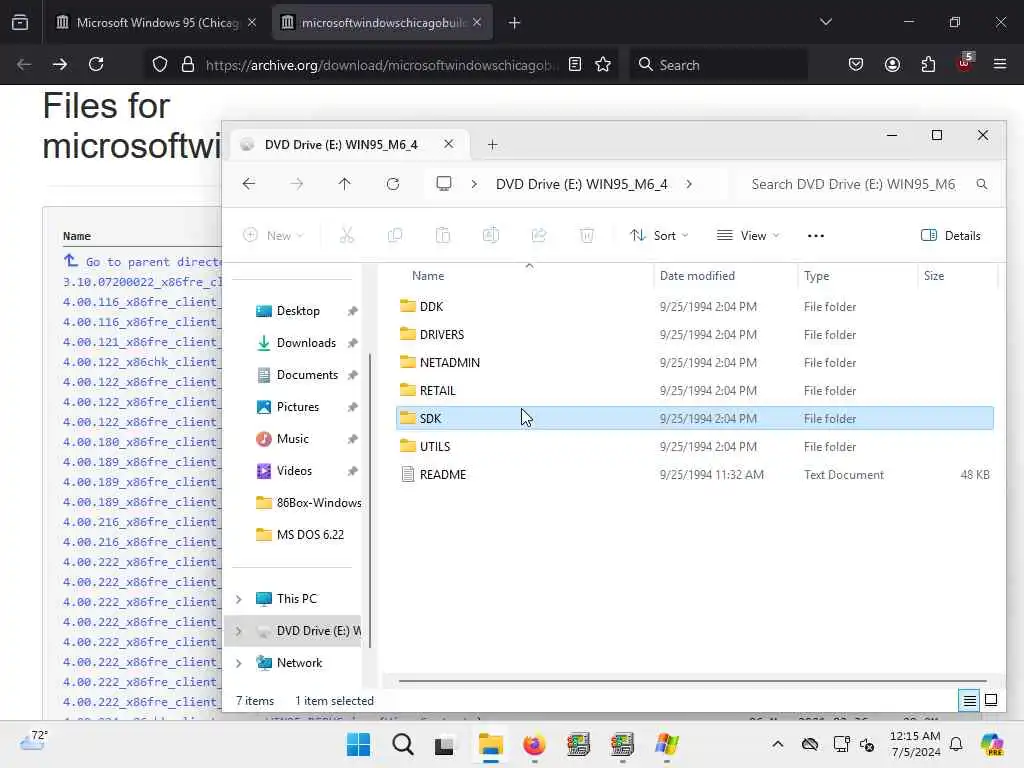The width and height of the screenshot is (1024, 768).
Task: Click the Delete trash icon in Explorer
Action: click(x=587, y=235)
